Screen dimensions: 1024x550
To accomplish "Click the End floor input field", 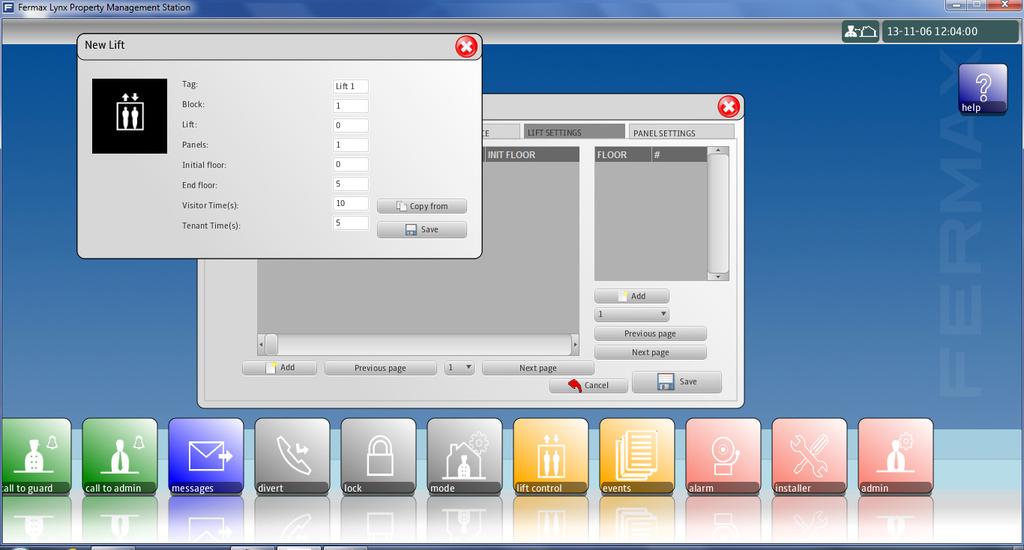I will (x=351, y=184).
